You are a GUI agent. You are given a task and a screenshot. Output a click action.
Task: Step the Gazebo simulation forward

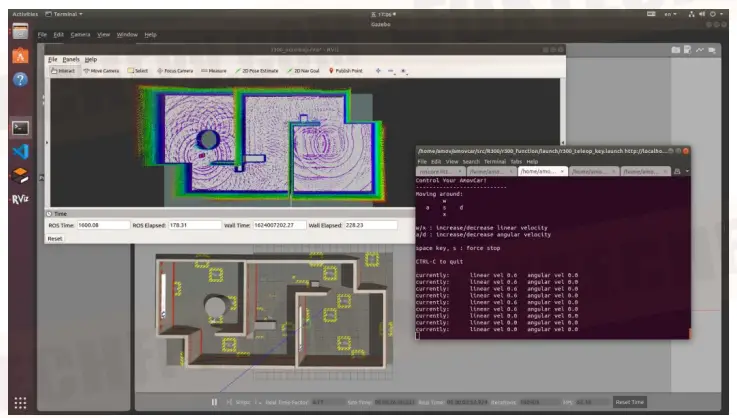(x=229, y=402)
